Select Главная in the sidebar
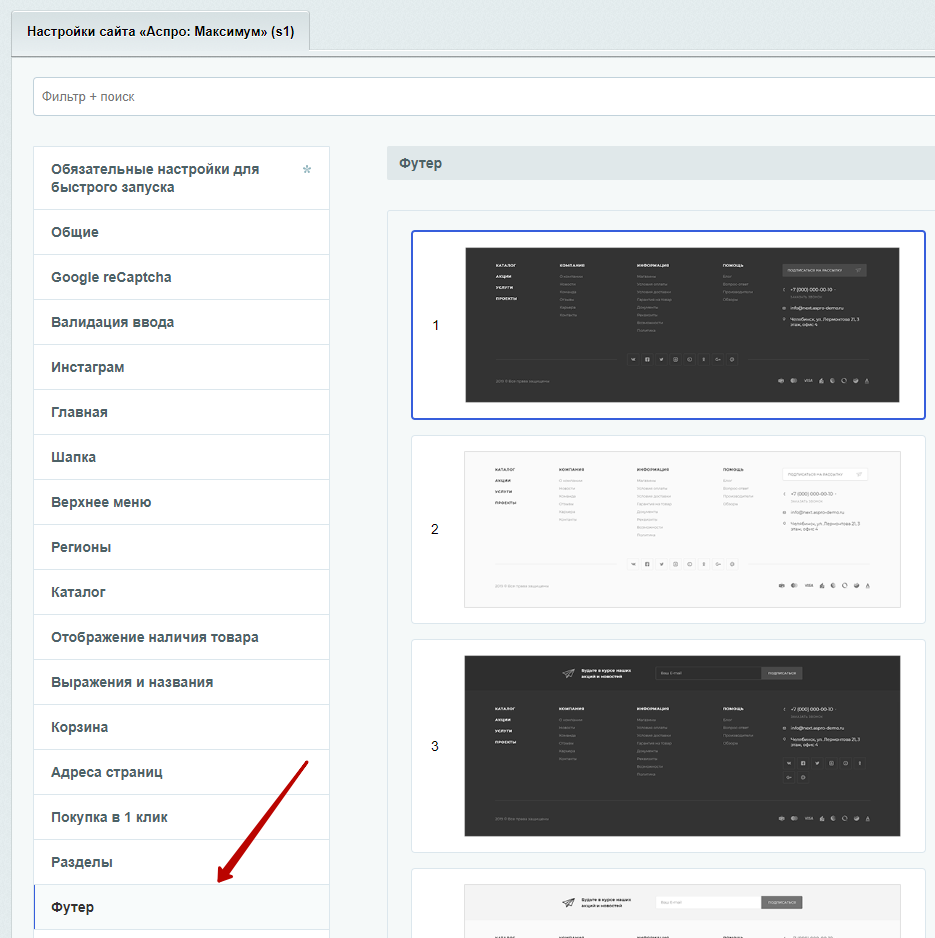935x938 pixels. (181, 412)
